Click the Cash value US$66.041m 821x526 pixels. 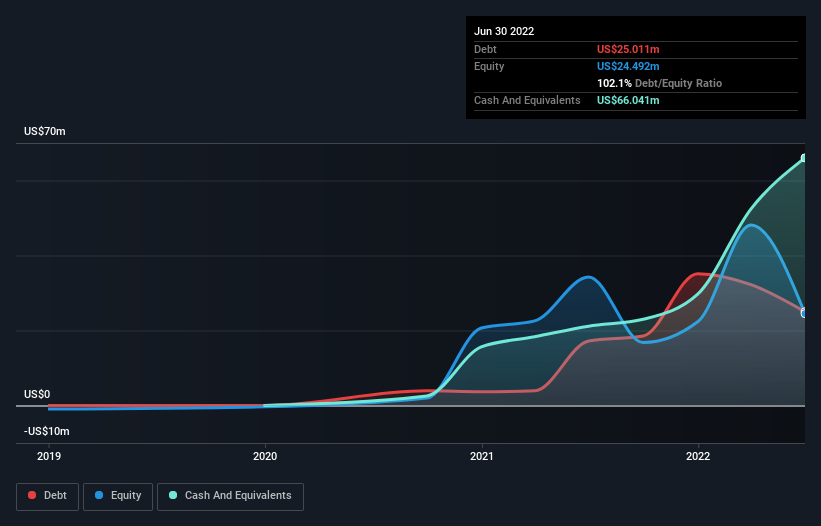(628, 100)
